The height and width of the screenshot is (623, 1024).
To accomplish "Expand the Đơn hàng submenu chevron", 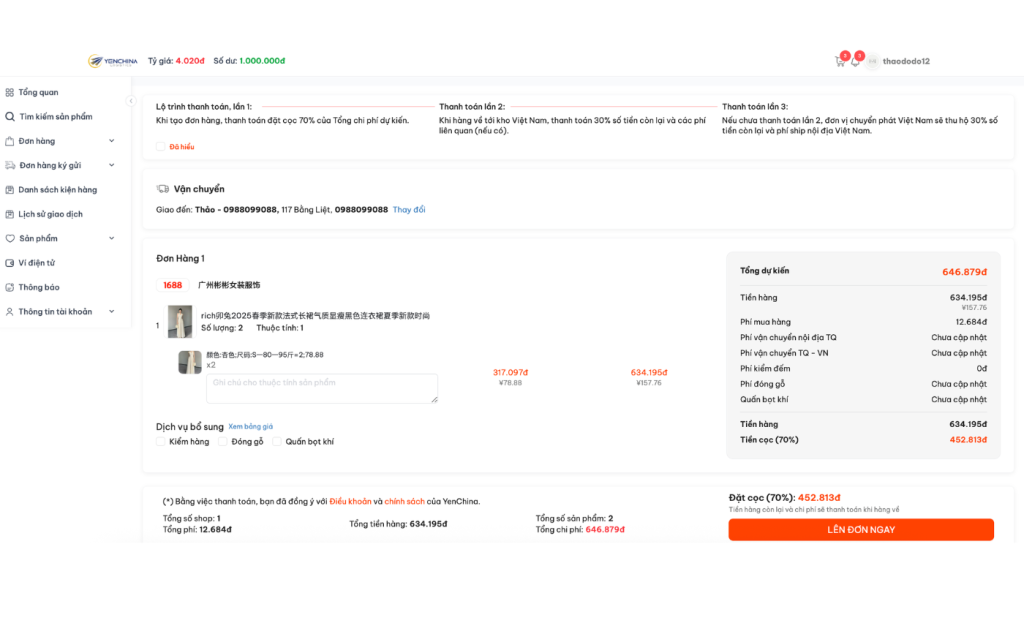I will click(x=111, y=141).
